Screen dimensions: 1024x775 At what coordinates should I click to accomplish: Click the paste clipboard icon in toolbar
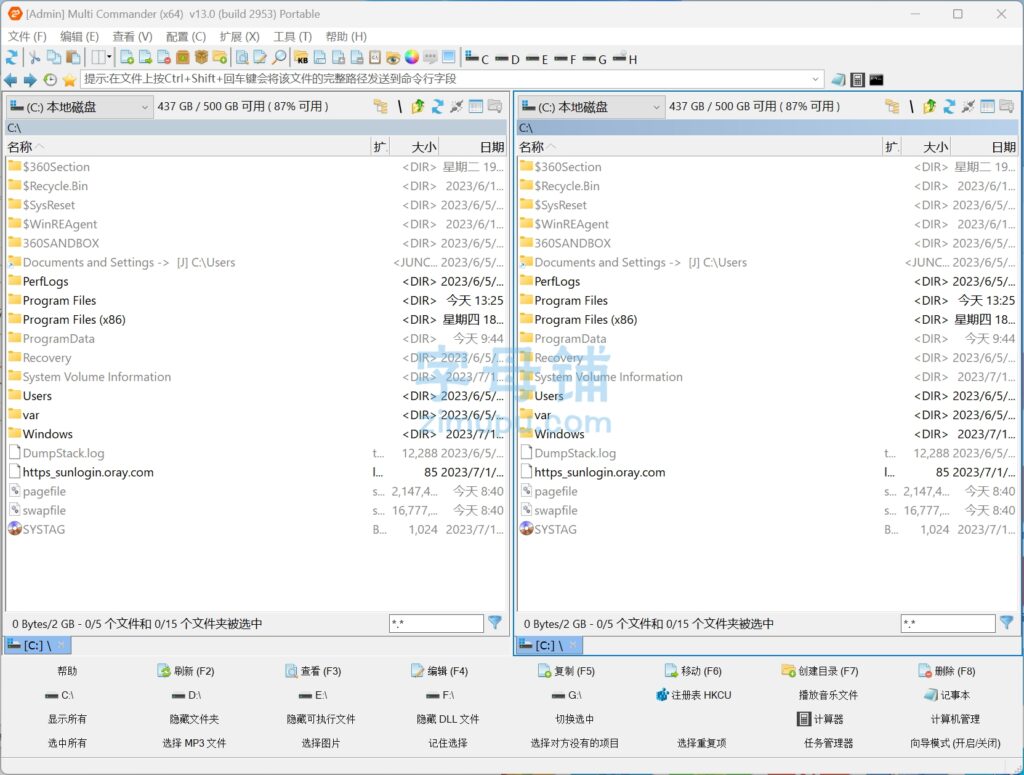pos(74,57)
